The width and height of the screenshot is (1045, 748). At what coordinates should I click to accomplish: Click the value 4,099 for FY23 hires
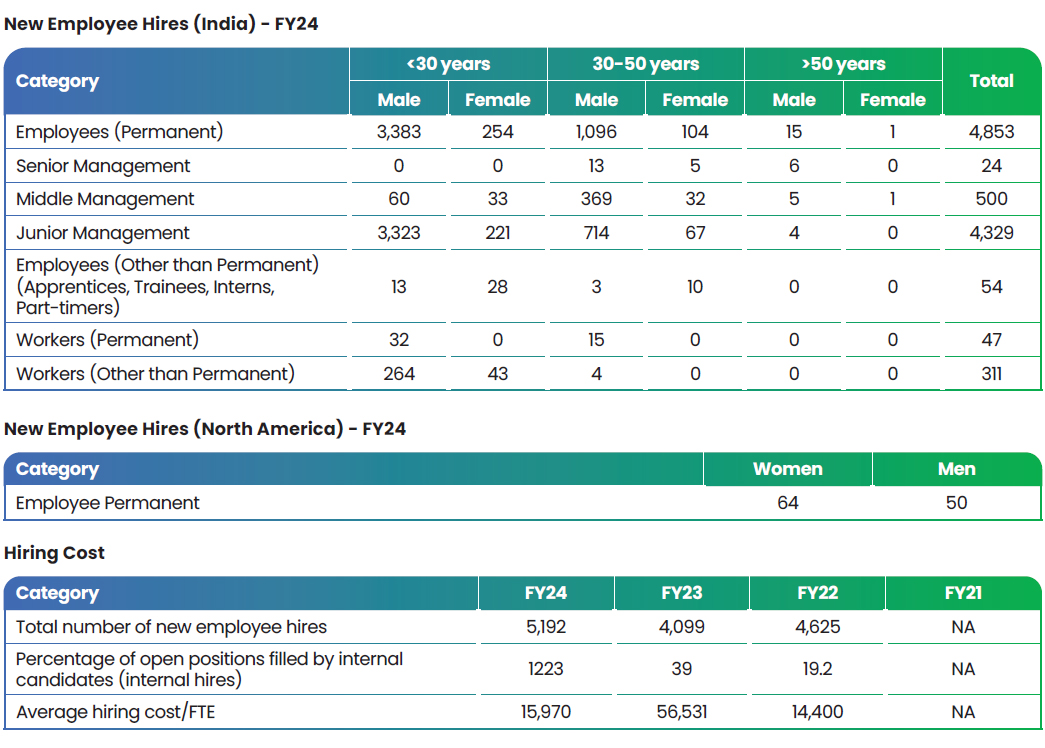682,627
